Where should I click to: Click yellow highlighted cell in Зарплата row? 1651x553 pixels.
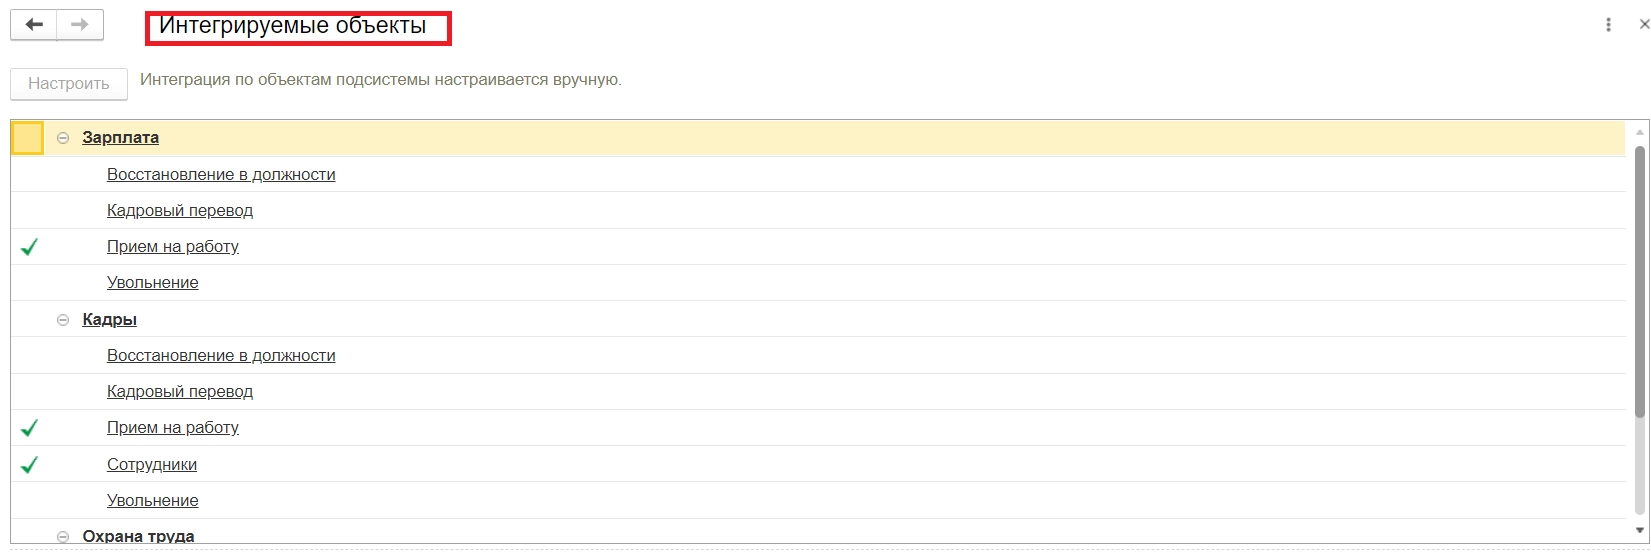pyautogui.click(x=28, y=138)
